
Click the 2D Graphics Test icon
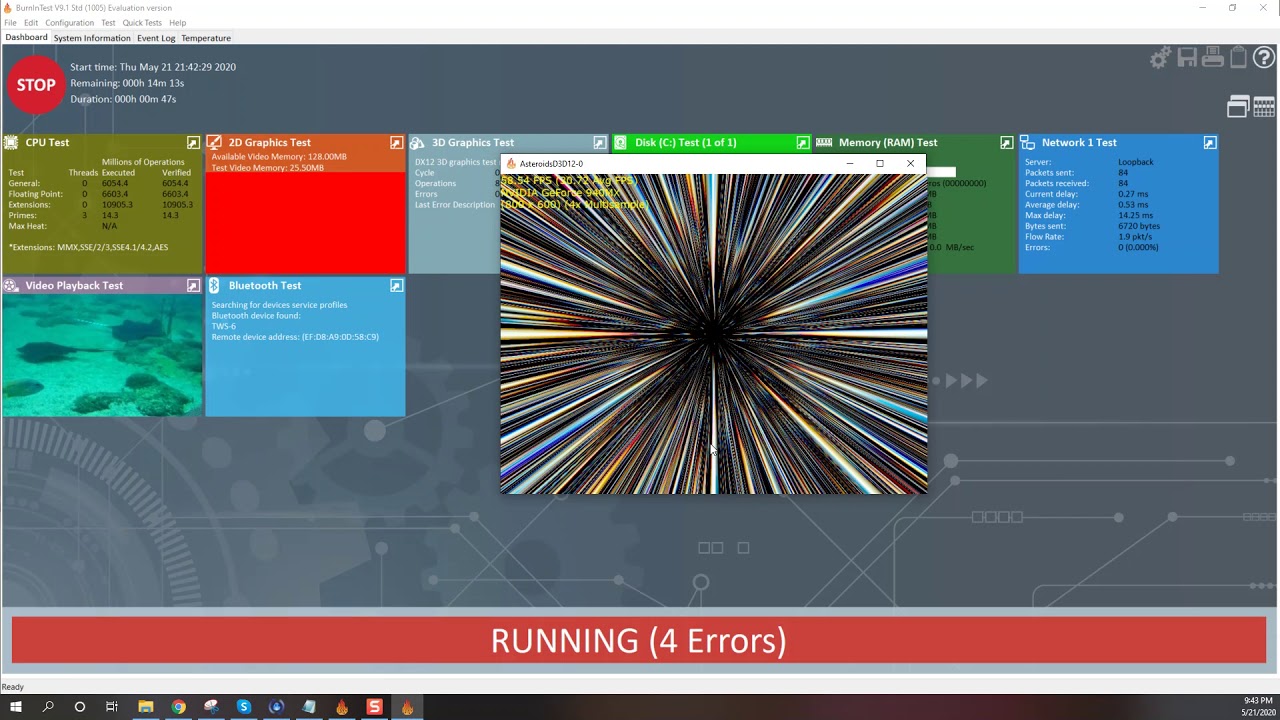tap(214, 143)
